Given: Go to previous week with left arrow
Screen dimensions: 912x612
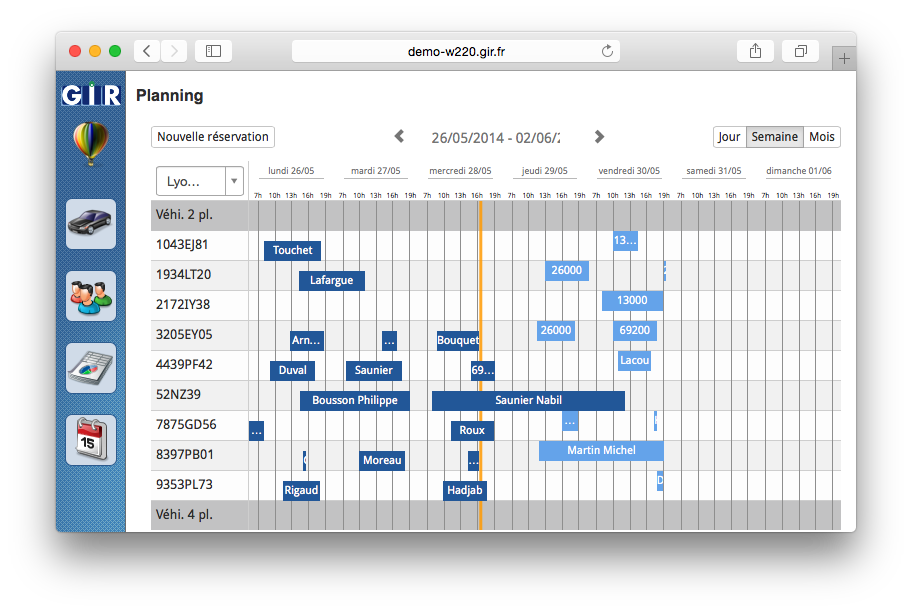Looking at the screenshot, I should pyautogui.click(x=399, y=137).
